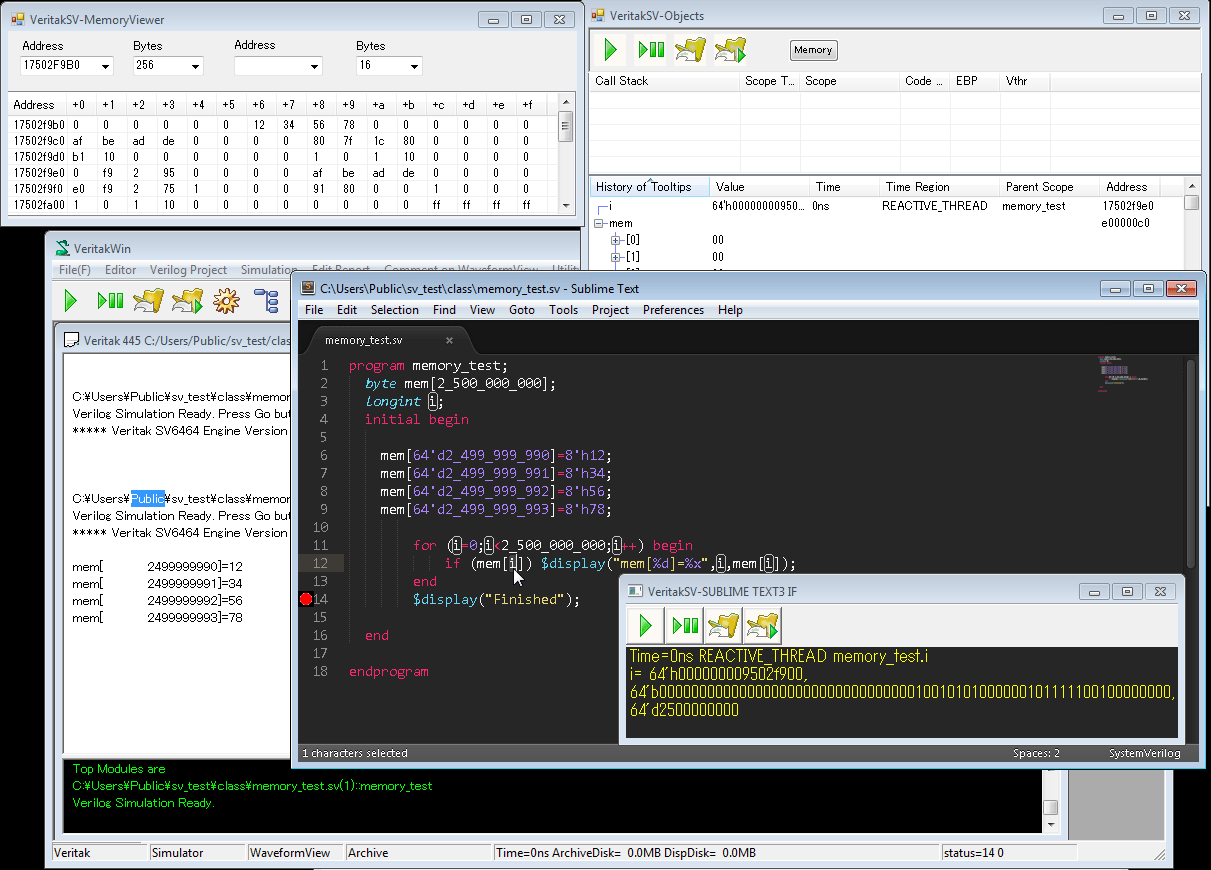Toggle the red breakpoint on line 14
The width and height of the screenshot is (1211, 870).
tap(306, 600)
